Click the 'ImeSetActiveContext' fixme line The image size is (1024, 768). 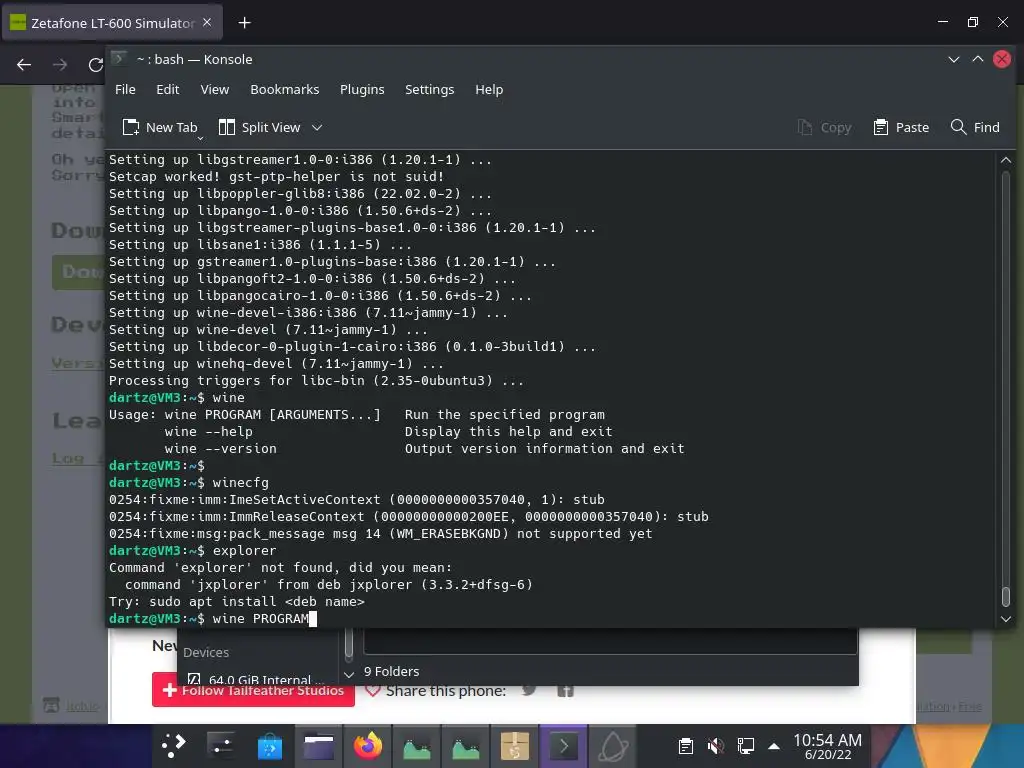[357, 500]
